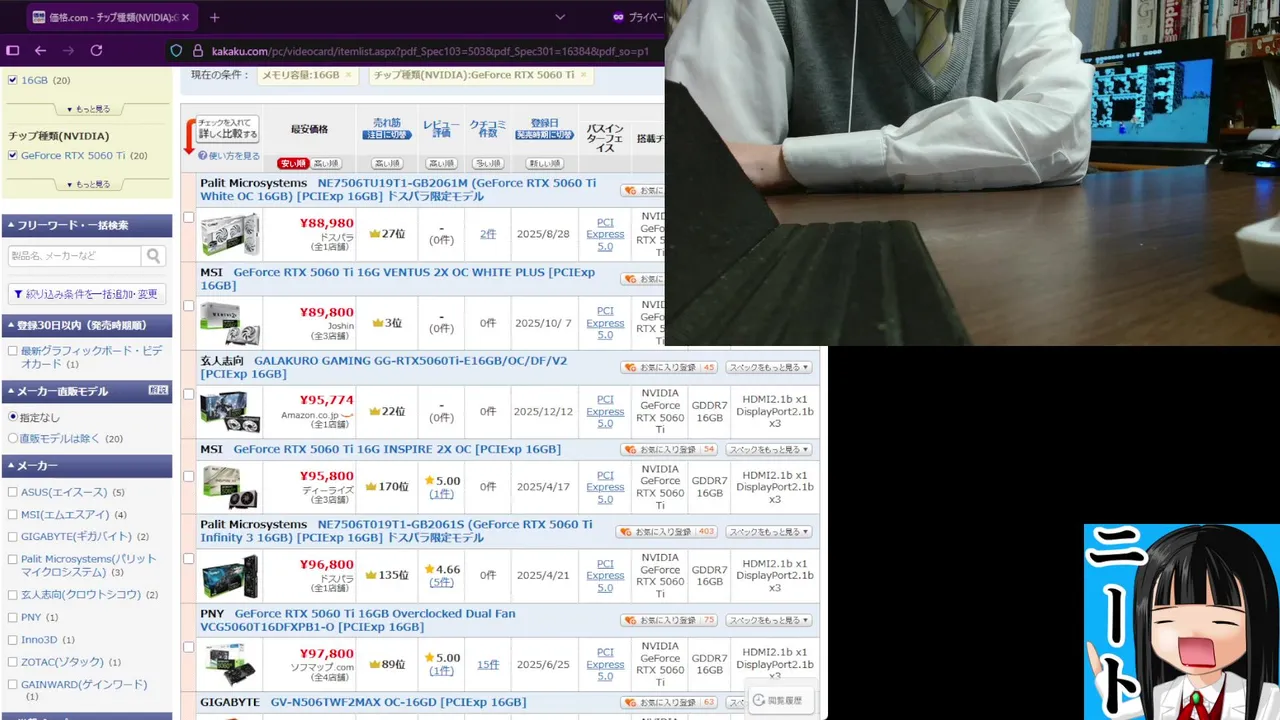Open the (5件) rating link for Palit Infinity

pos(441,582)
